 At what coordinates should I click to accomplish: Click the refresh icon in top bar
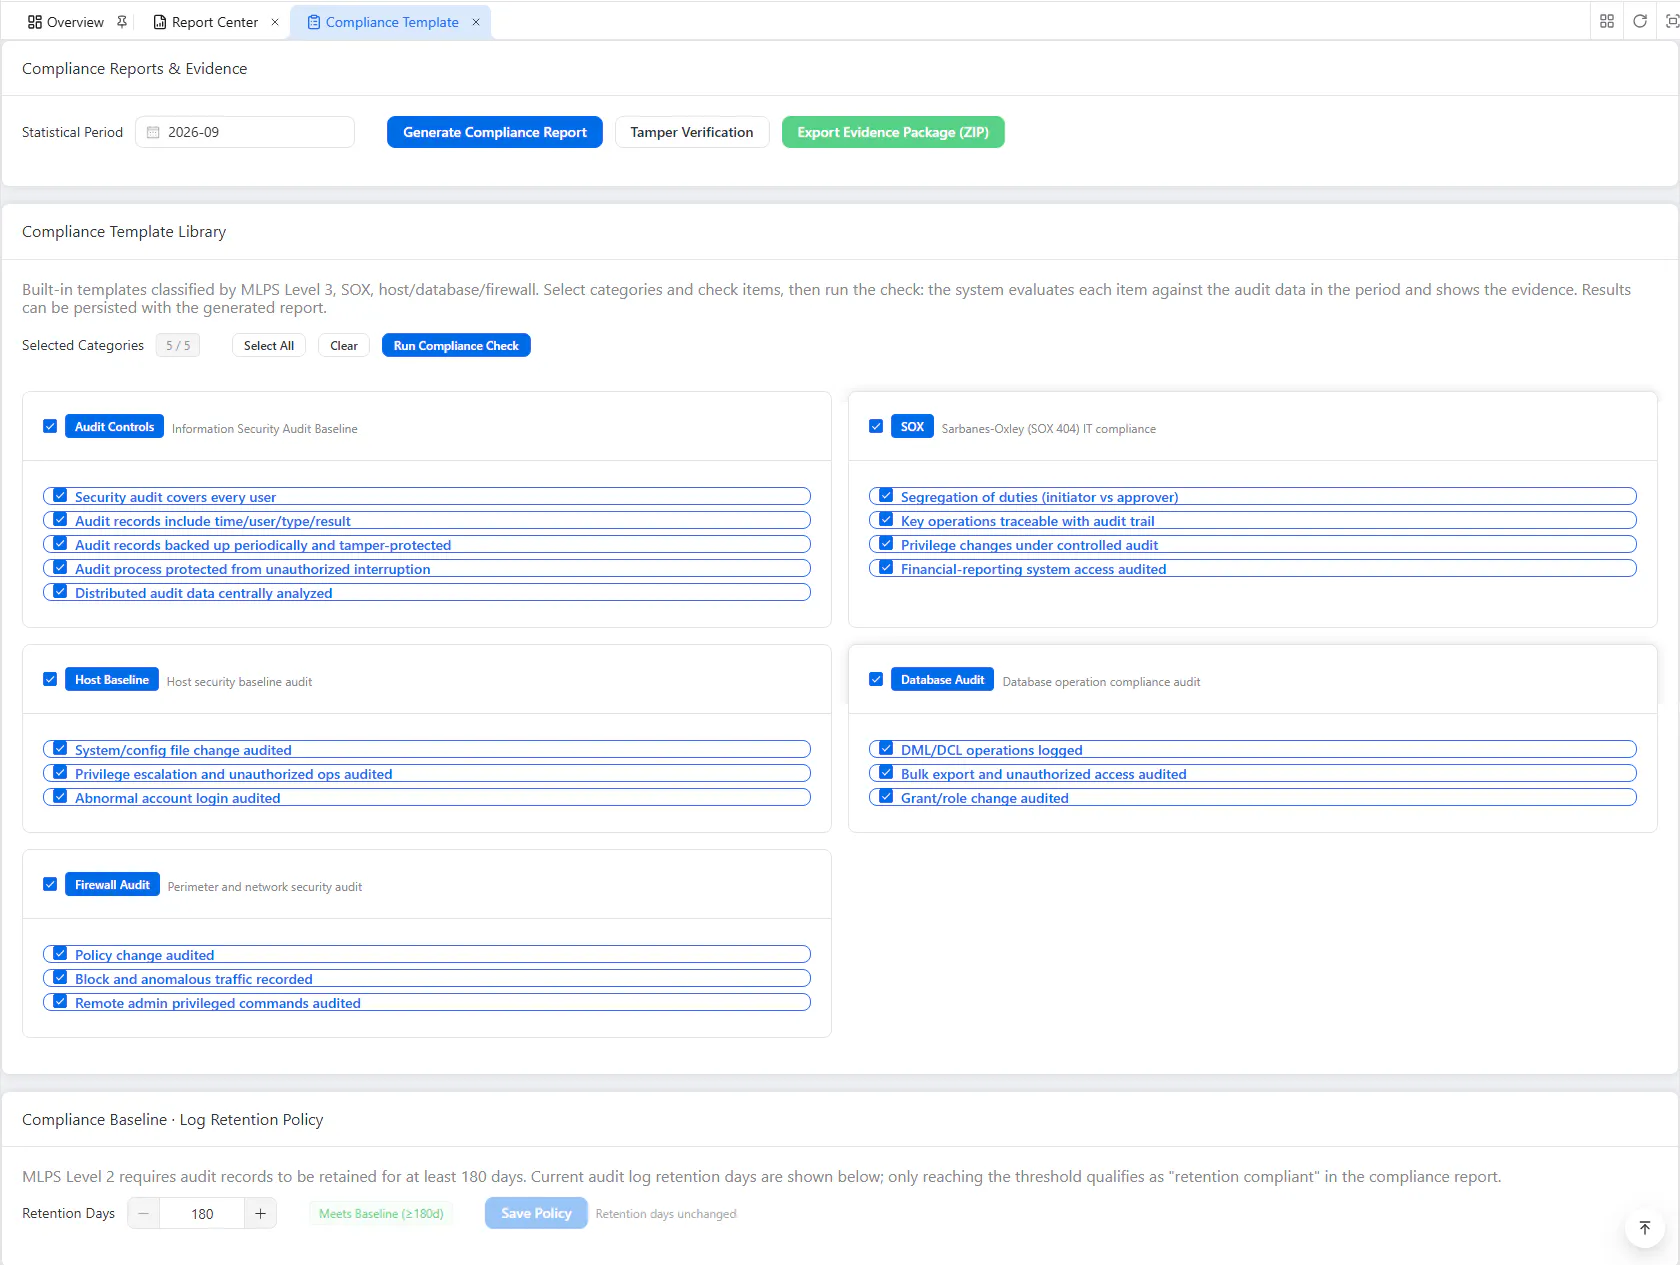pyautogui.click(x=1640, y=21)
